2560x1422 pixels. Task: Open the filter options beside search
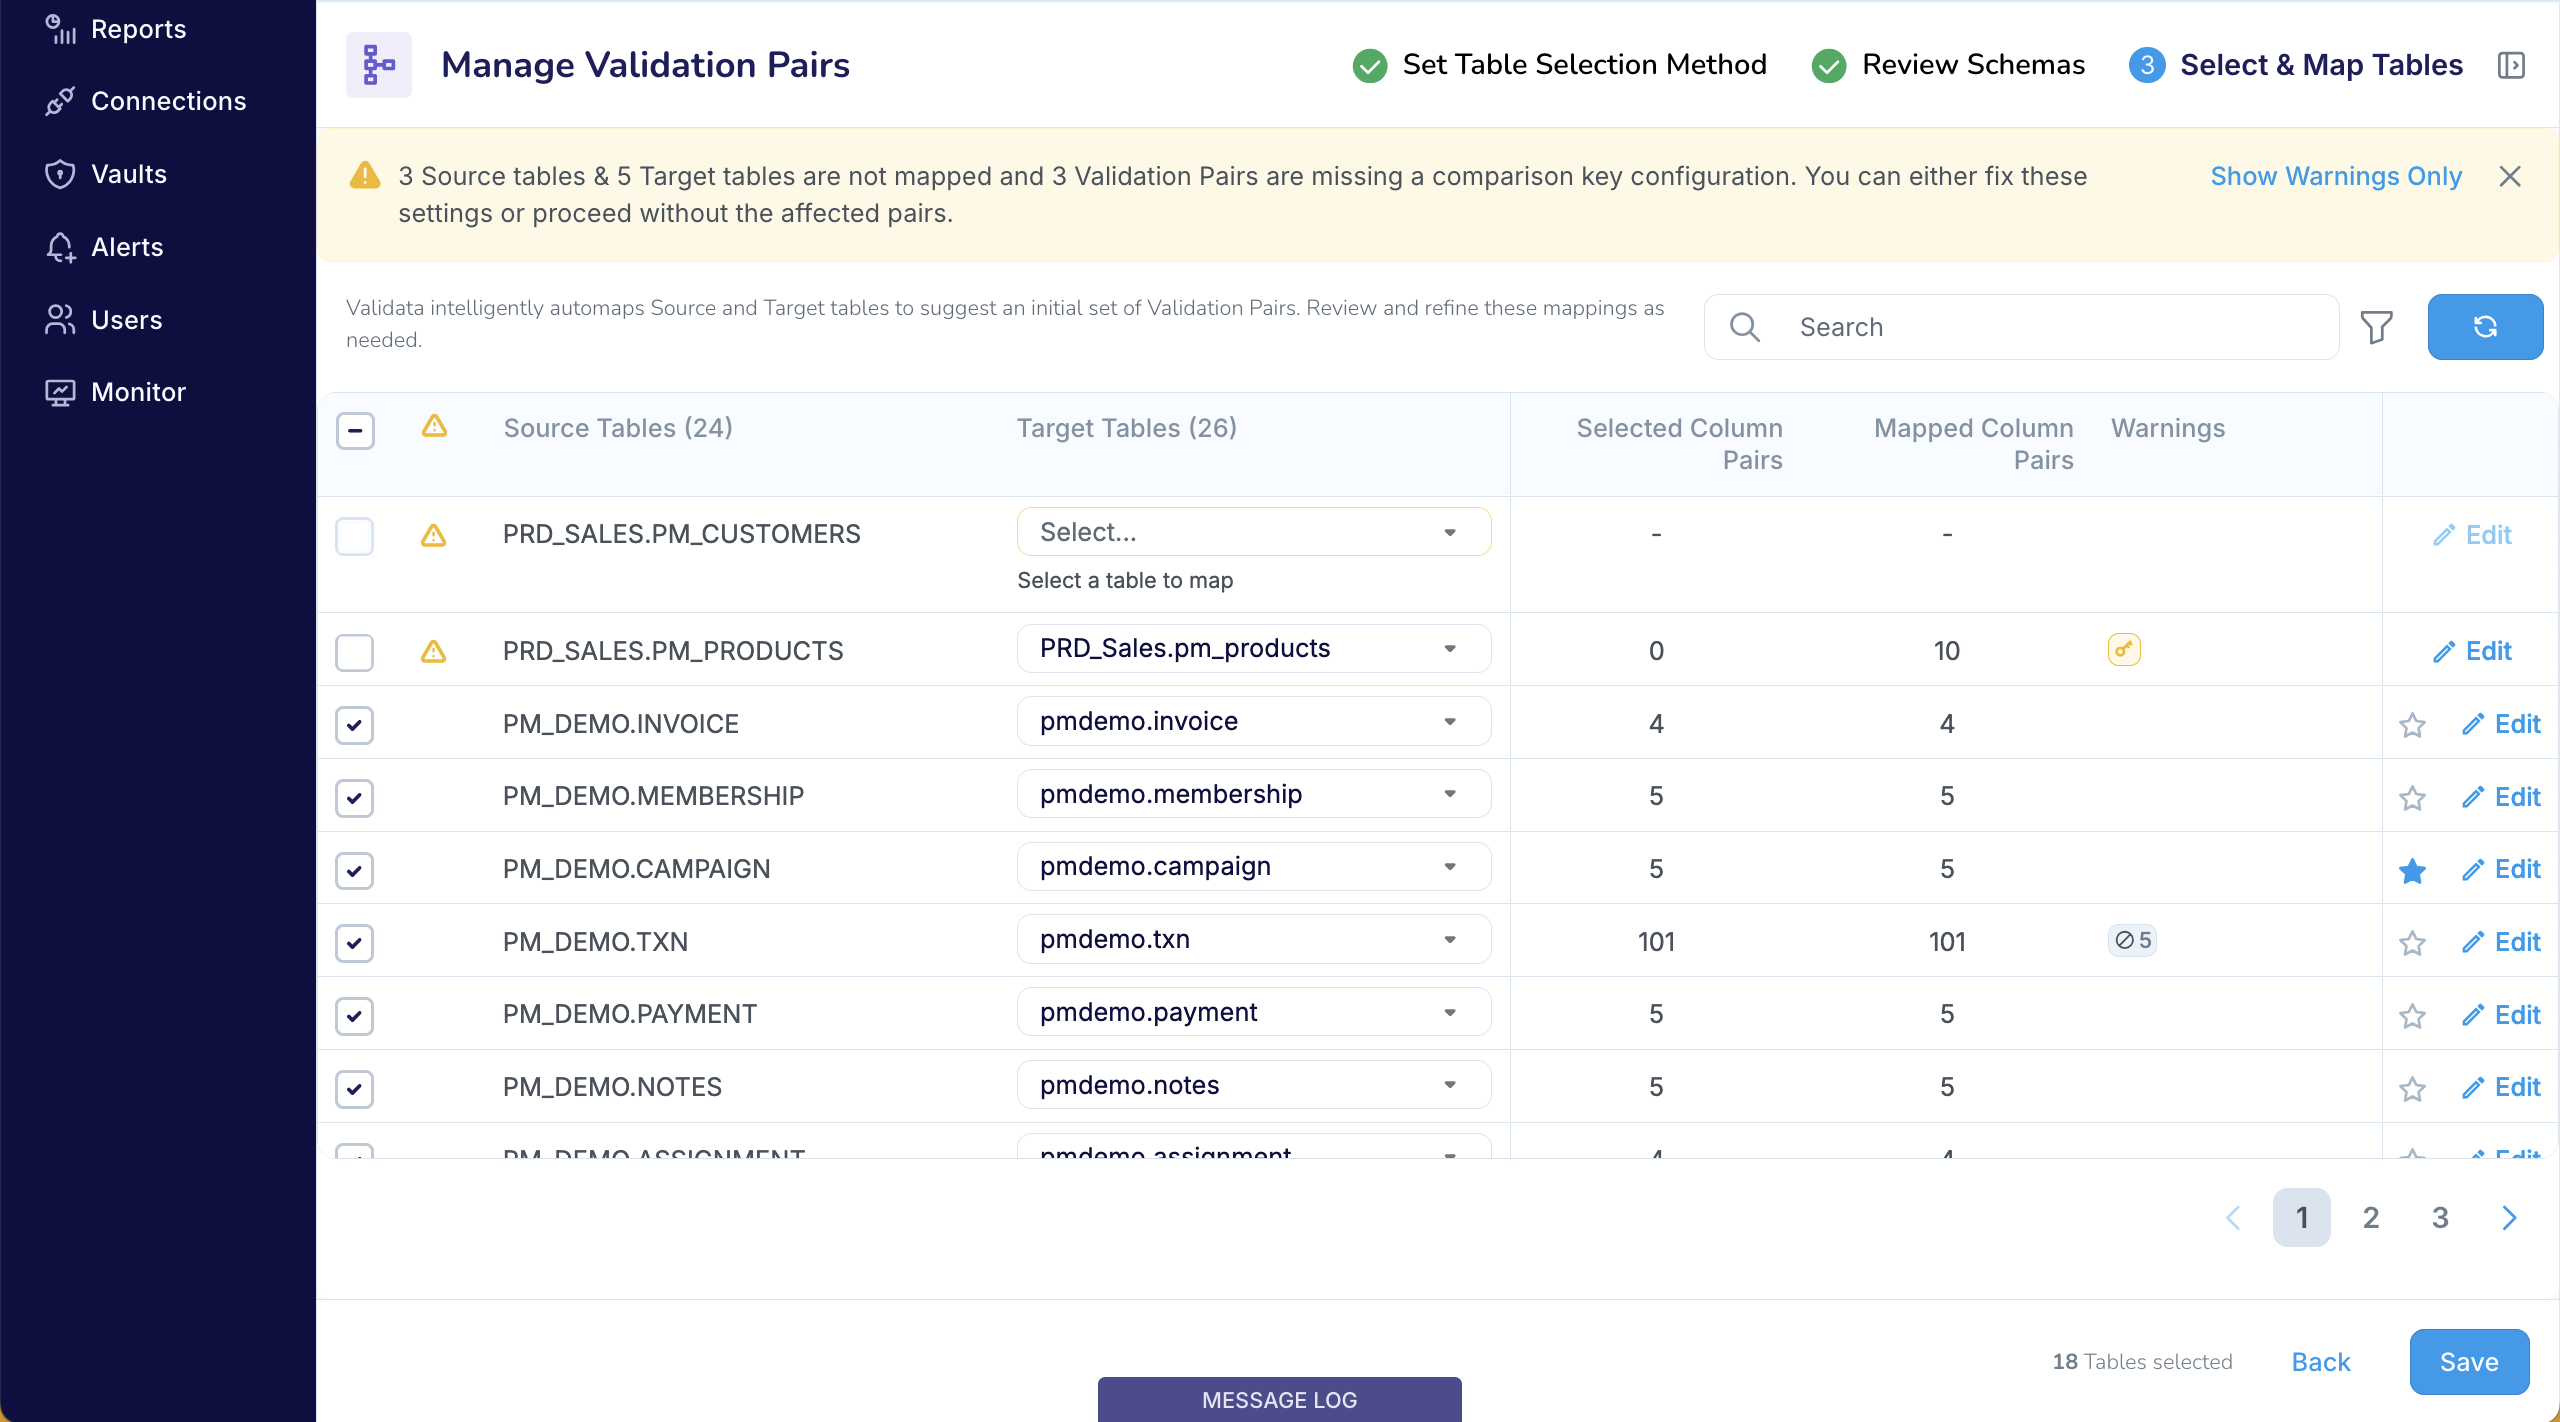click(2376, 327)
